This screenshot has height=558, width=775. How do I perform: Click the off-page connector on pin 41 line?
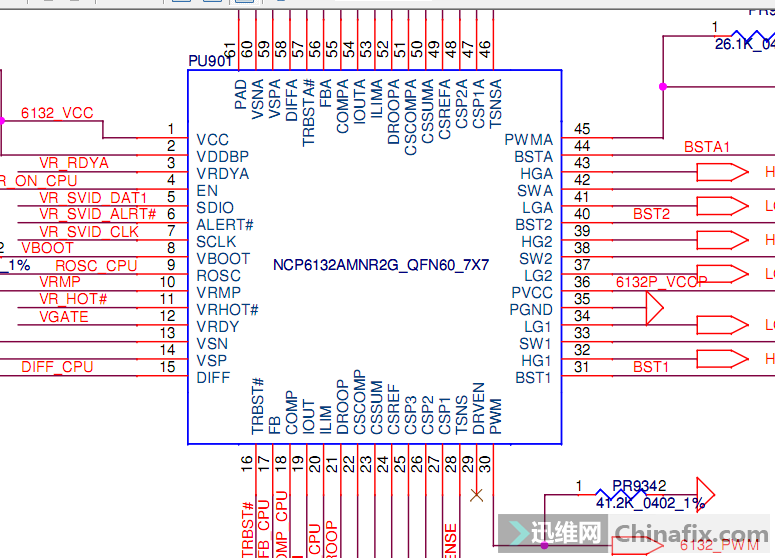pos(722,206)
